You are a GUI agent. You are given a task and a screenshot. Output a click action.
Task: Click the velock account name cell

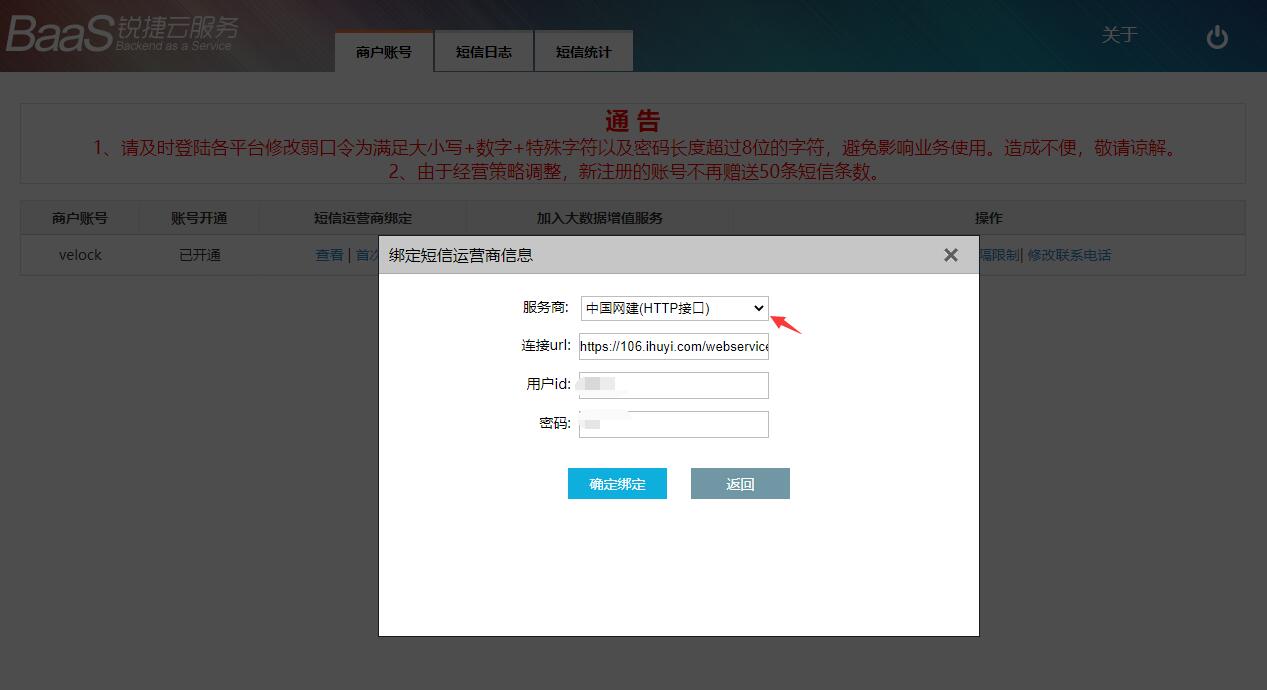pos(80,255)
